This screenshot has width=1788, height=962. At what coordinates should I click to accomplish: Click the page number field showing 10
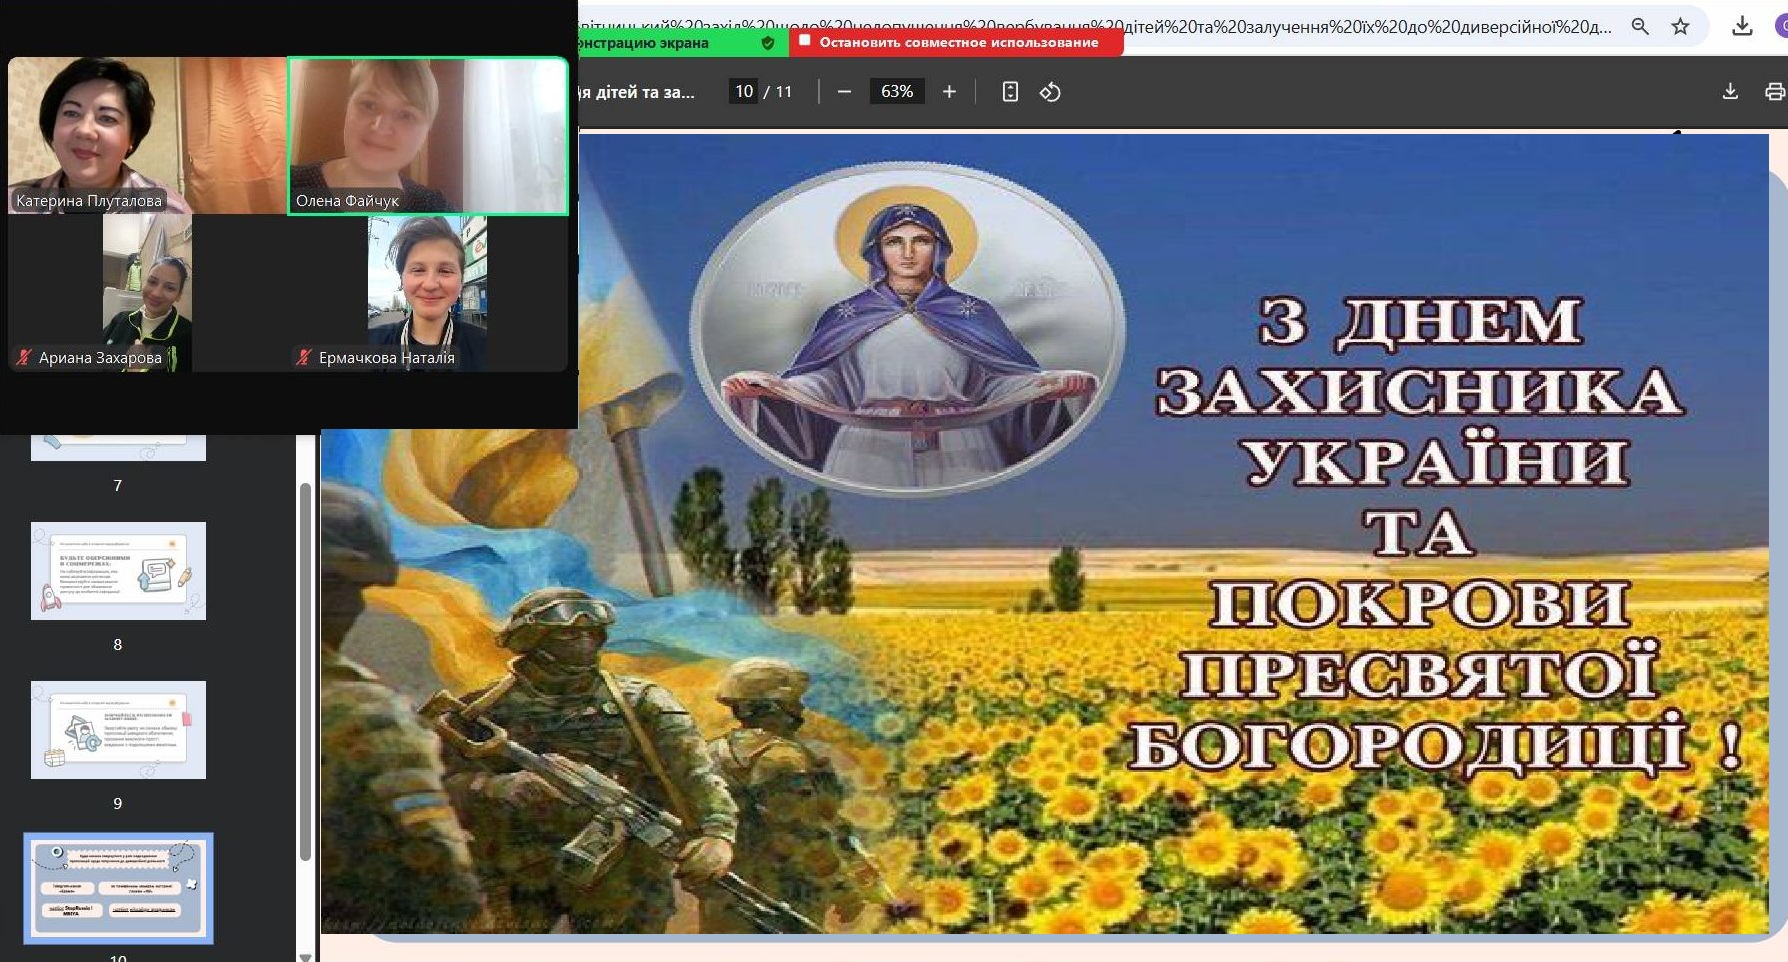[743, 92]
